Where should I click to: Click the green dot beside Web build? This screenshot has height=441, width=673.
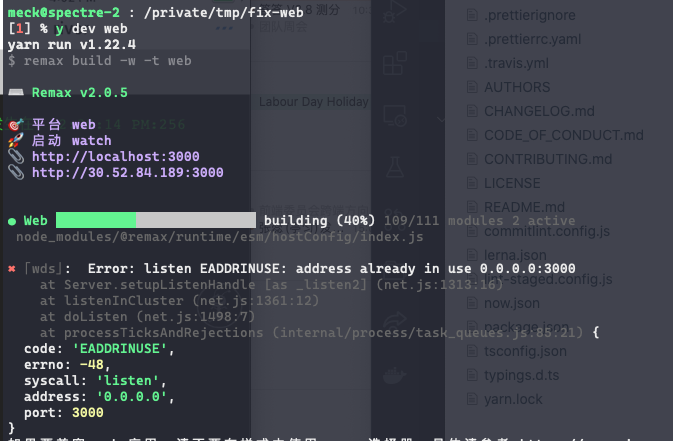[x=12, y=222]
